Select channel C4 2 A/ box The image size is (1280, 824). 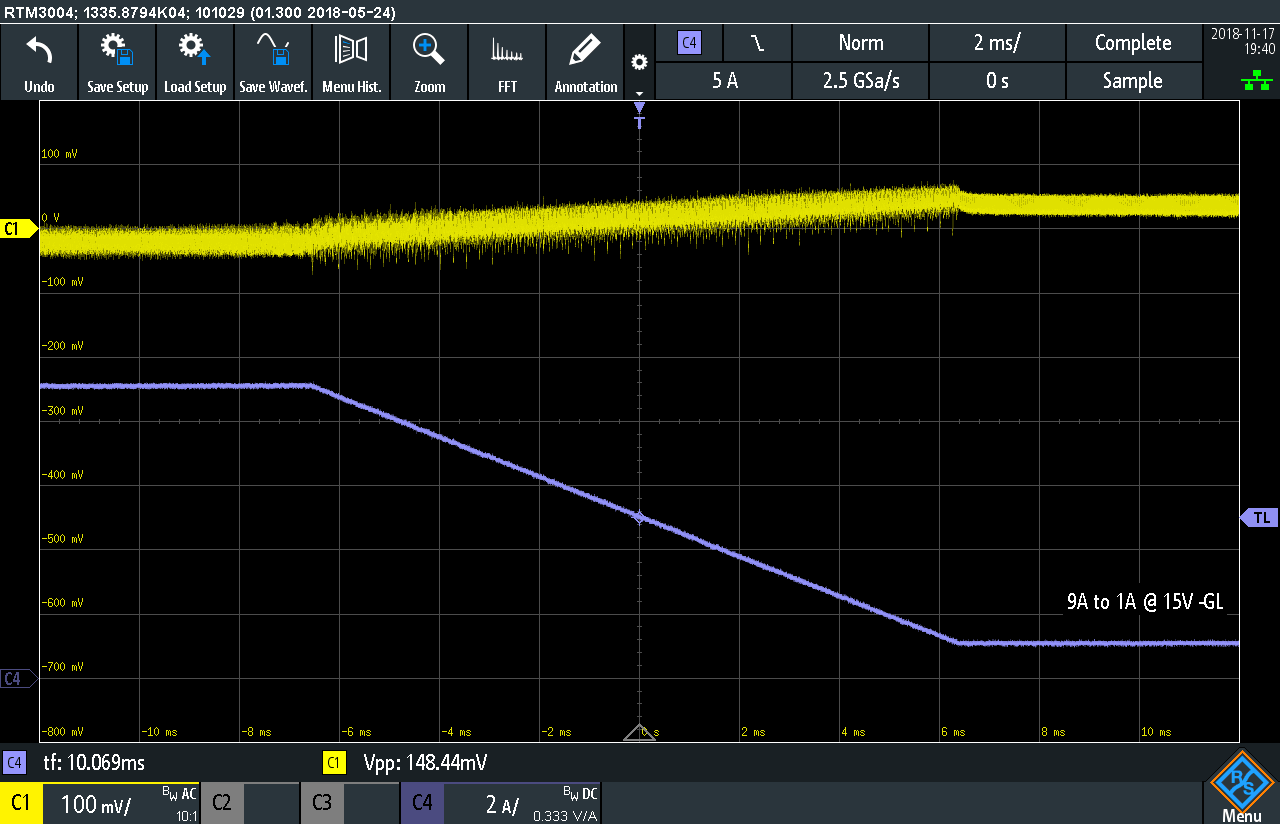[500, 803]
